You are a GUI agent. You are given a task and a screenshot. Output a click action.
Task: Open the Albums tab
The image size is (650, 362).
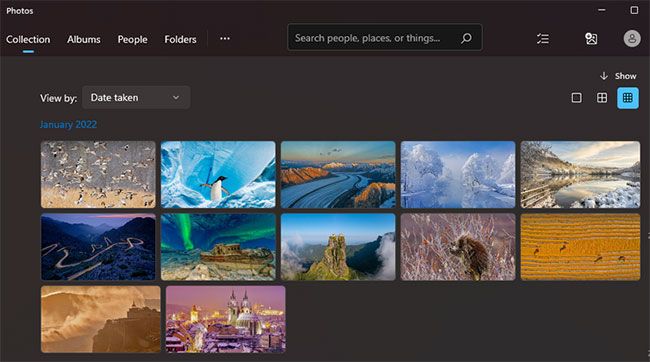84,39
